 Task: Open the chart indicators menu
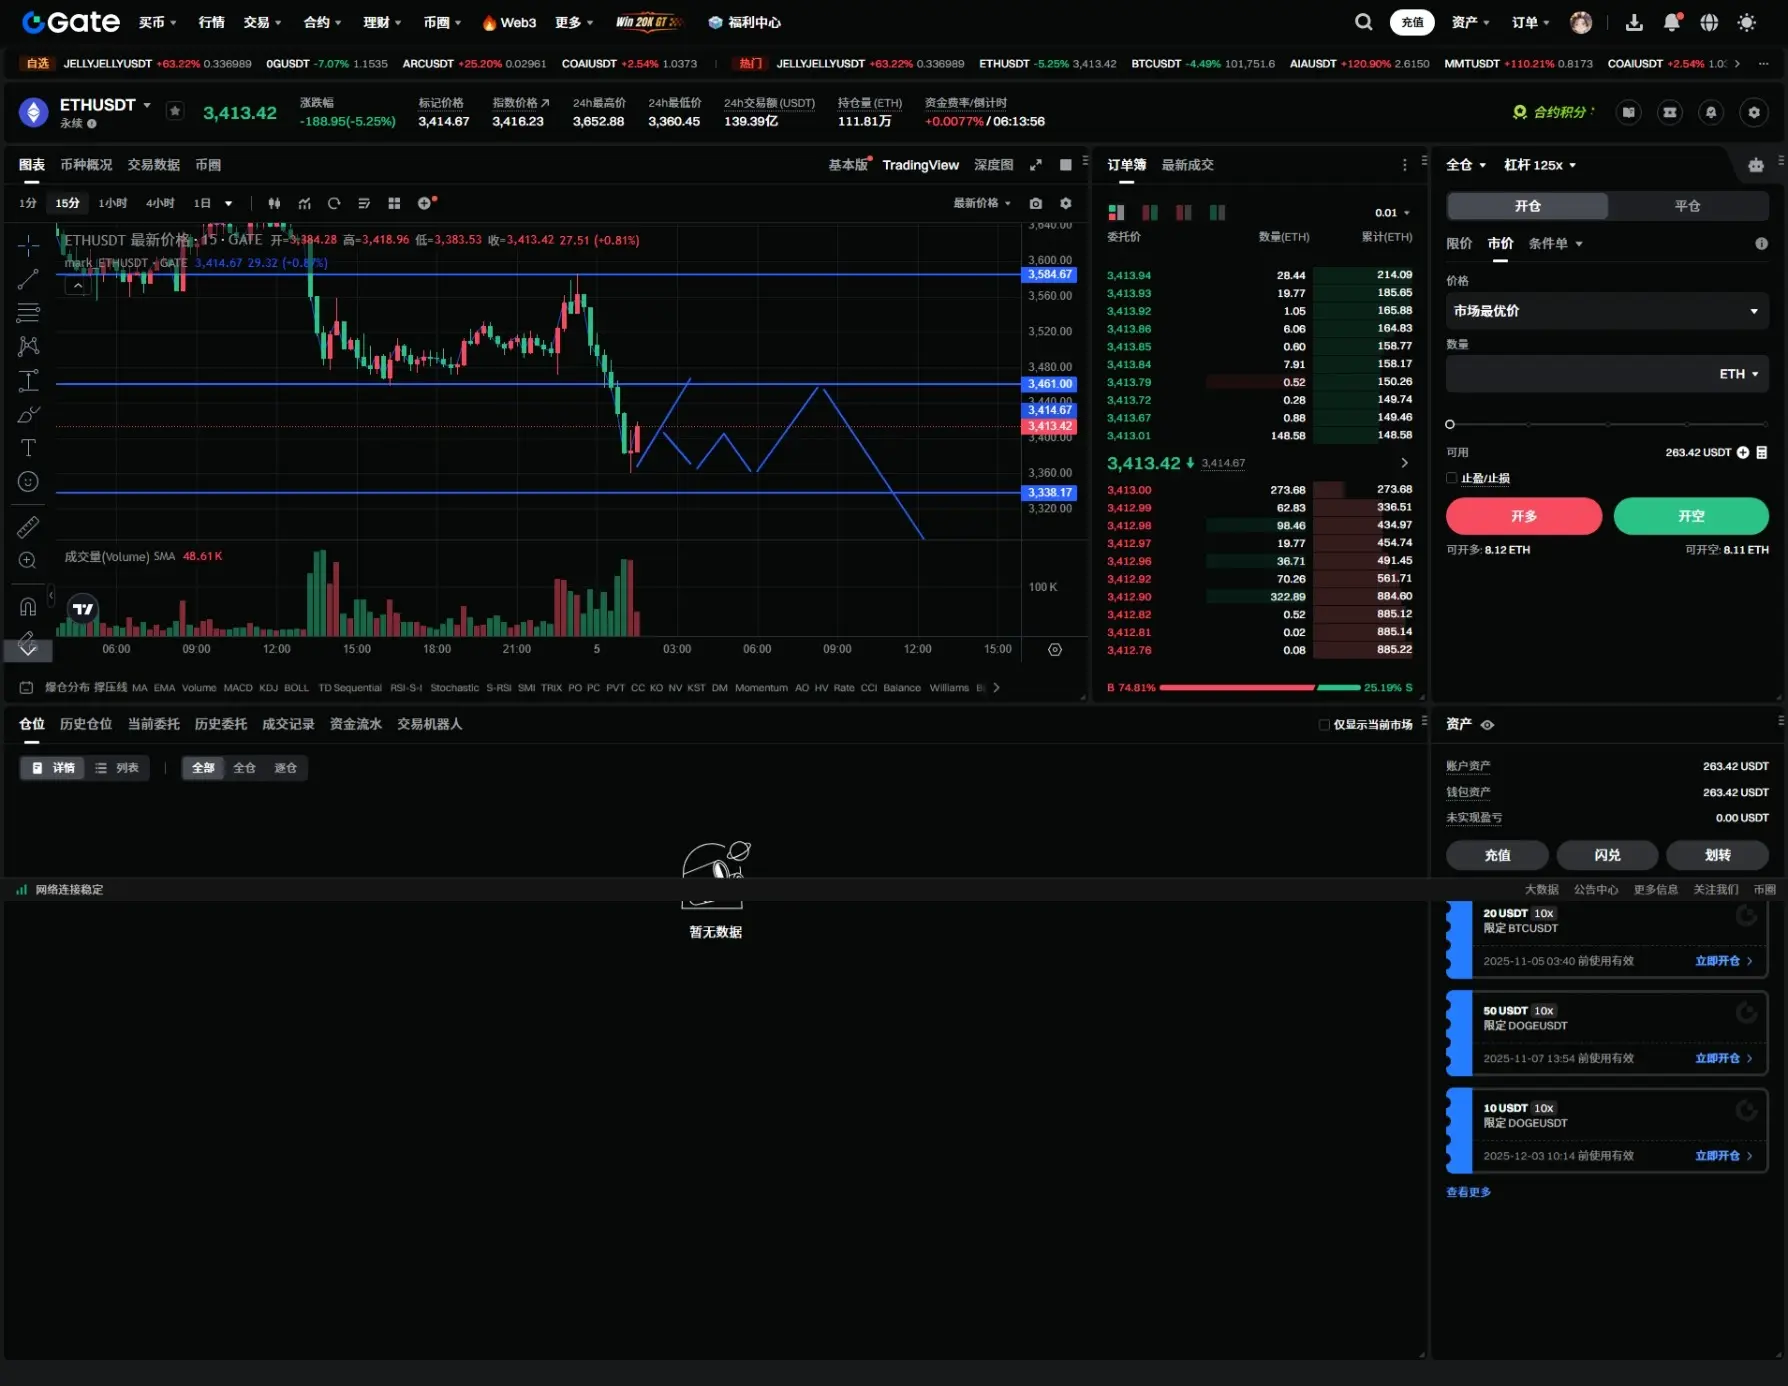coord(304,203)
